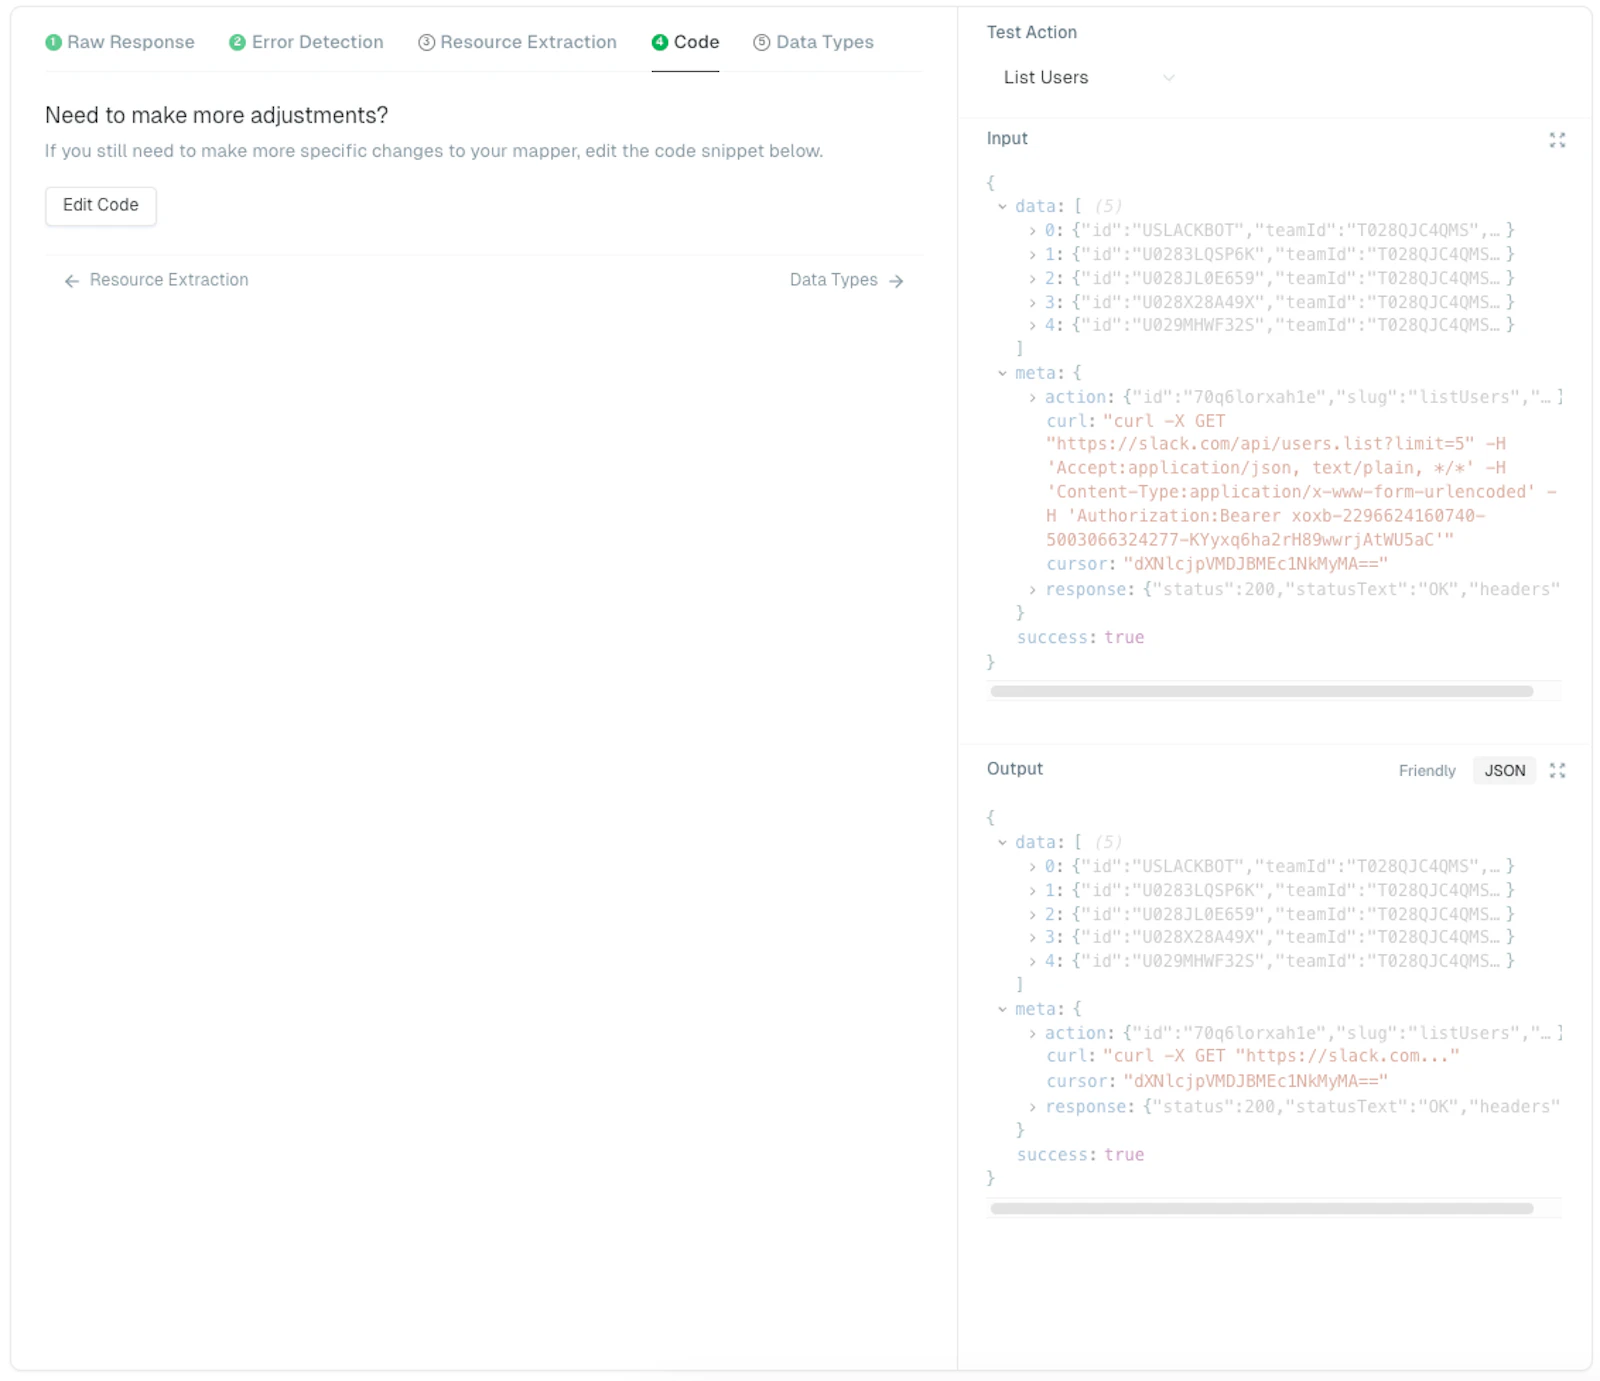Collapse the meta object in Input

pyautogui.click(x=1002, y=373)
